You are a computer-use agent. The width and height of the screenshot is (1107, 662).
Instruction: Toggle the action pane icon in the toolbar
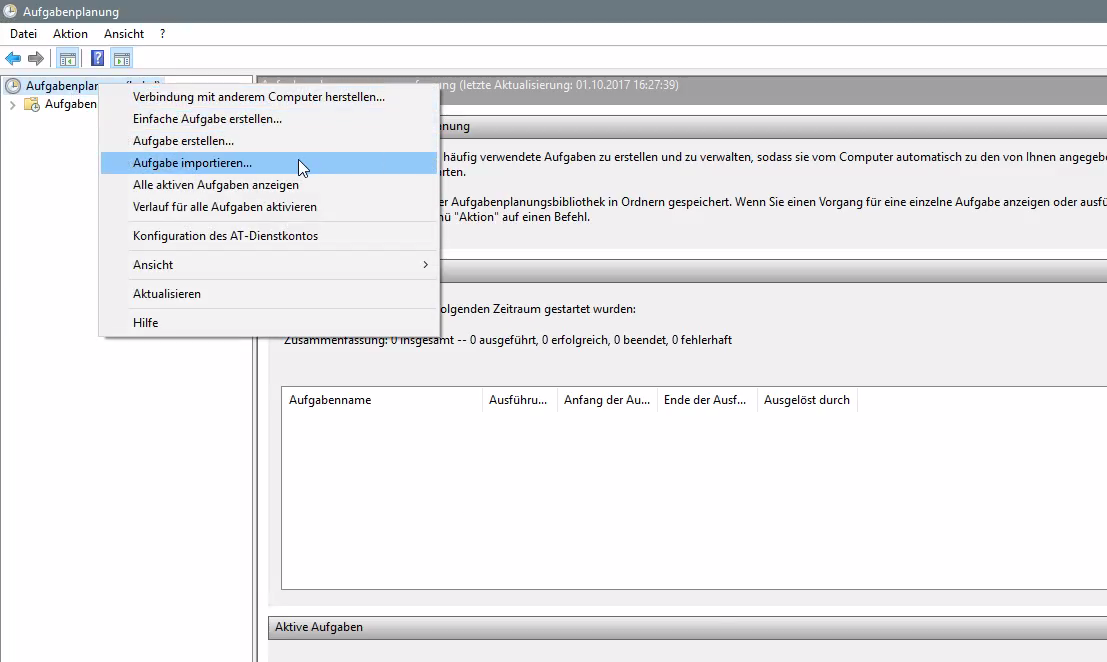click(x=121, y=58)
